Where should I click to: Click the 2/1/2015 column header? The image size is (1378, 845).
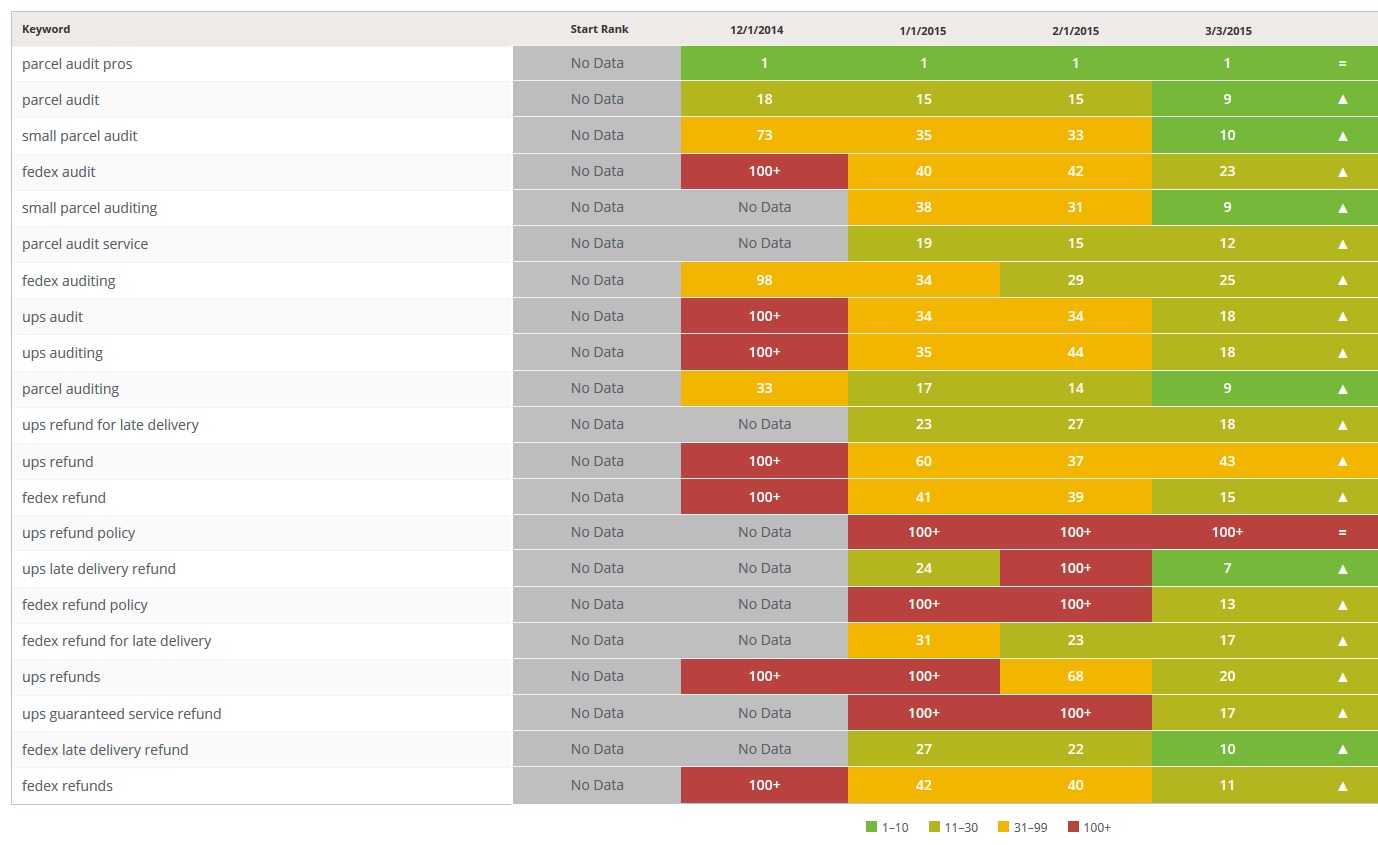coord(1075,31)
